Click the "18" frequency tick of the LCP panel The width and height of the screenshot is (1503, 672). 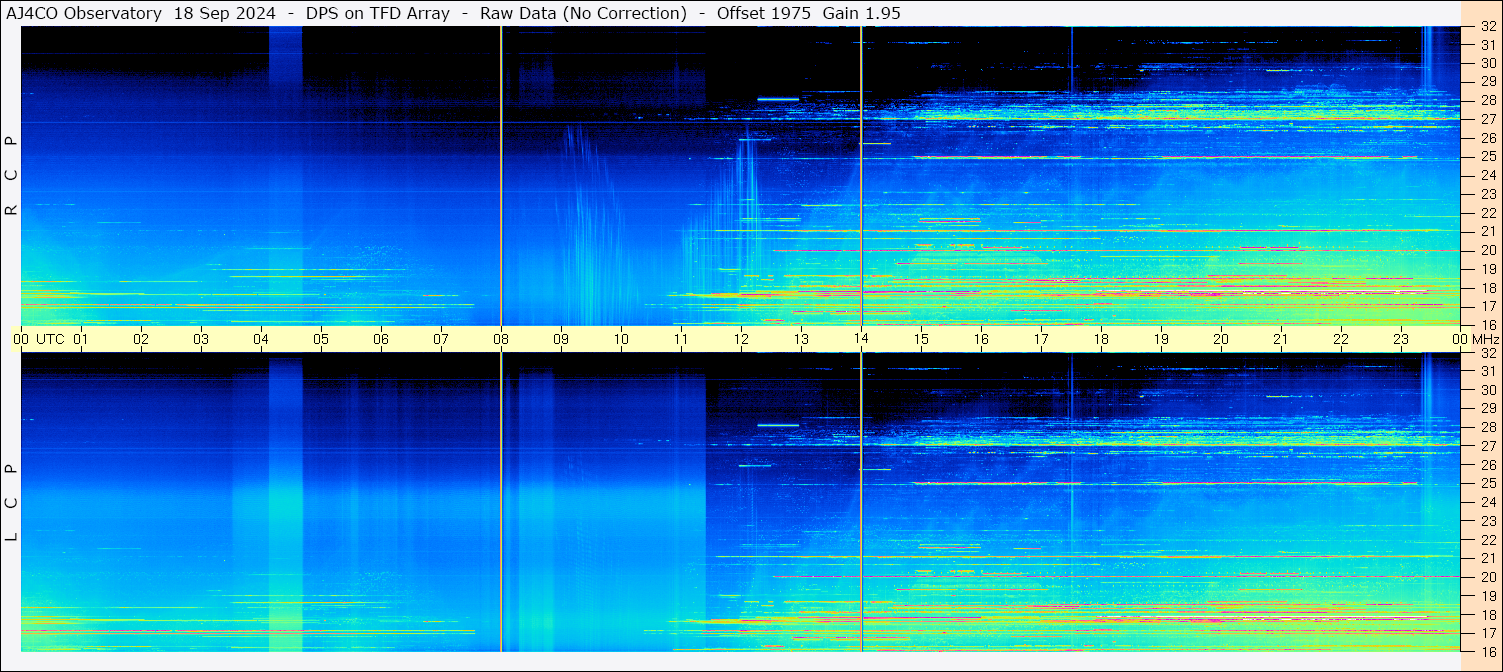pyautogui.click(x=1488, y=614)
